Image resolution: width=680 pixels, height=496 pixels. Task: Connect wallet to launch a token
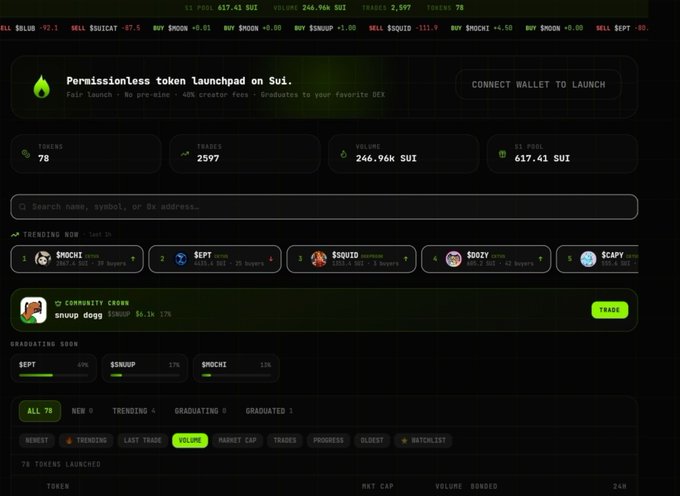[538, 85]
